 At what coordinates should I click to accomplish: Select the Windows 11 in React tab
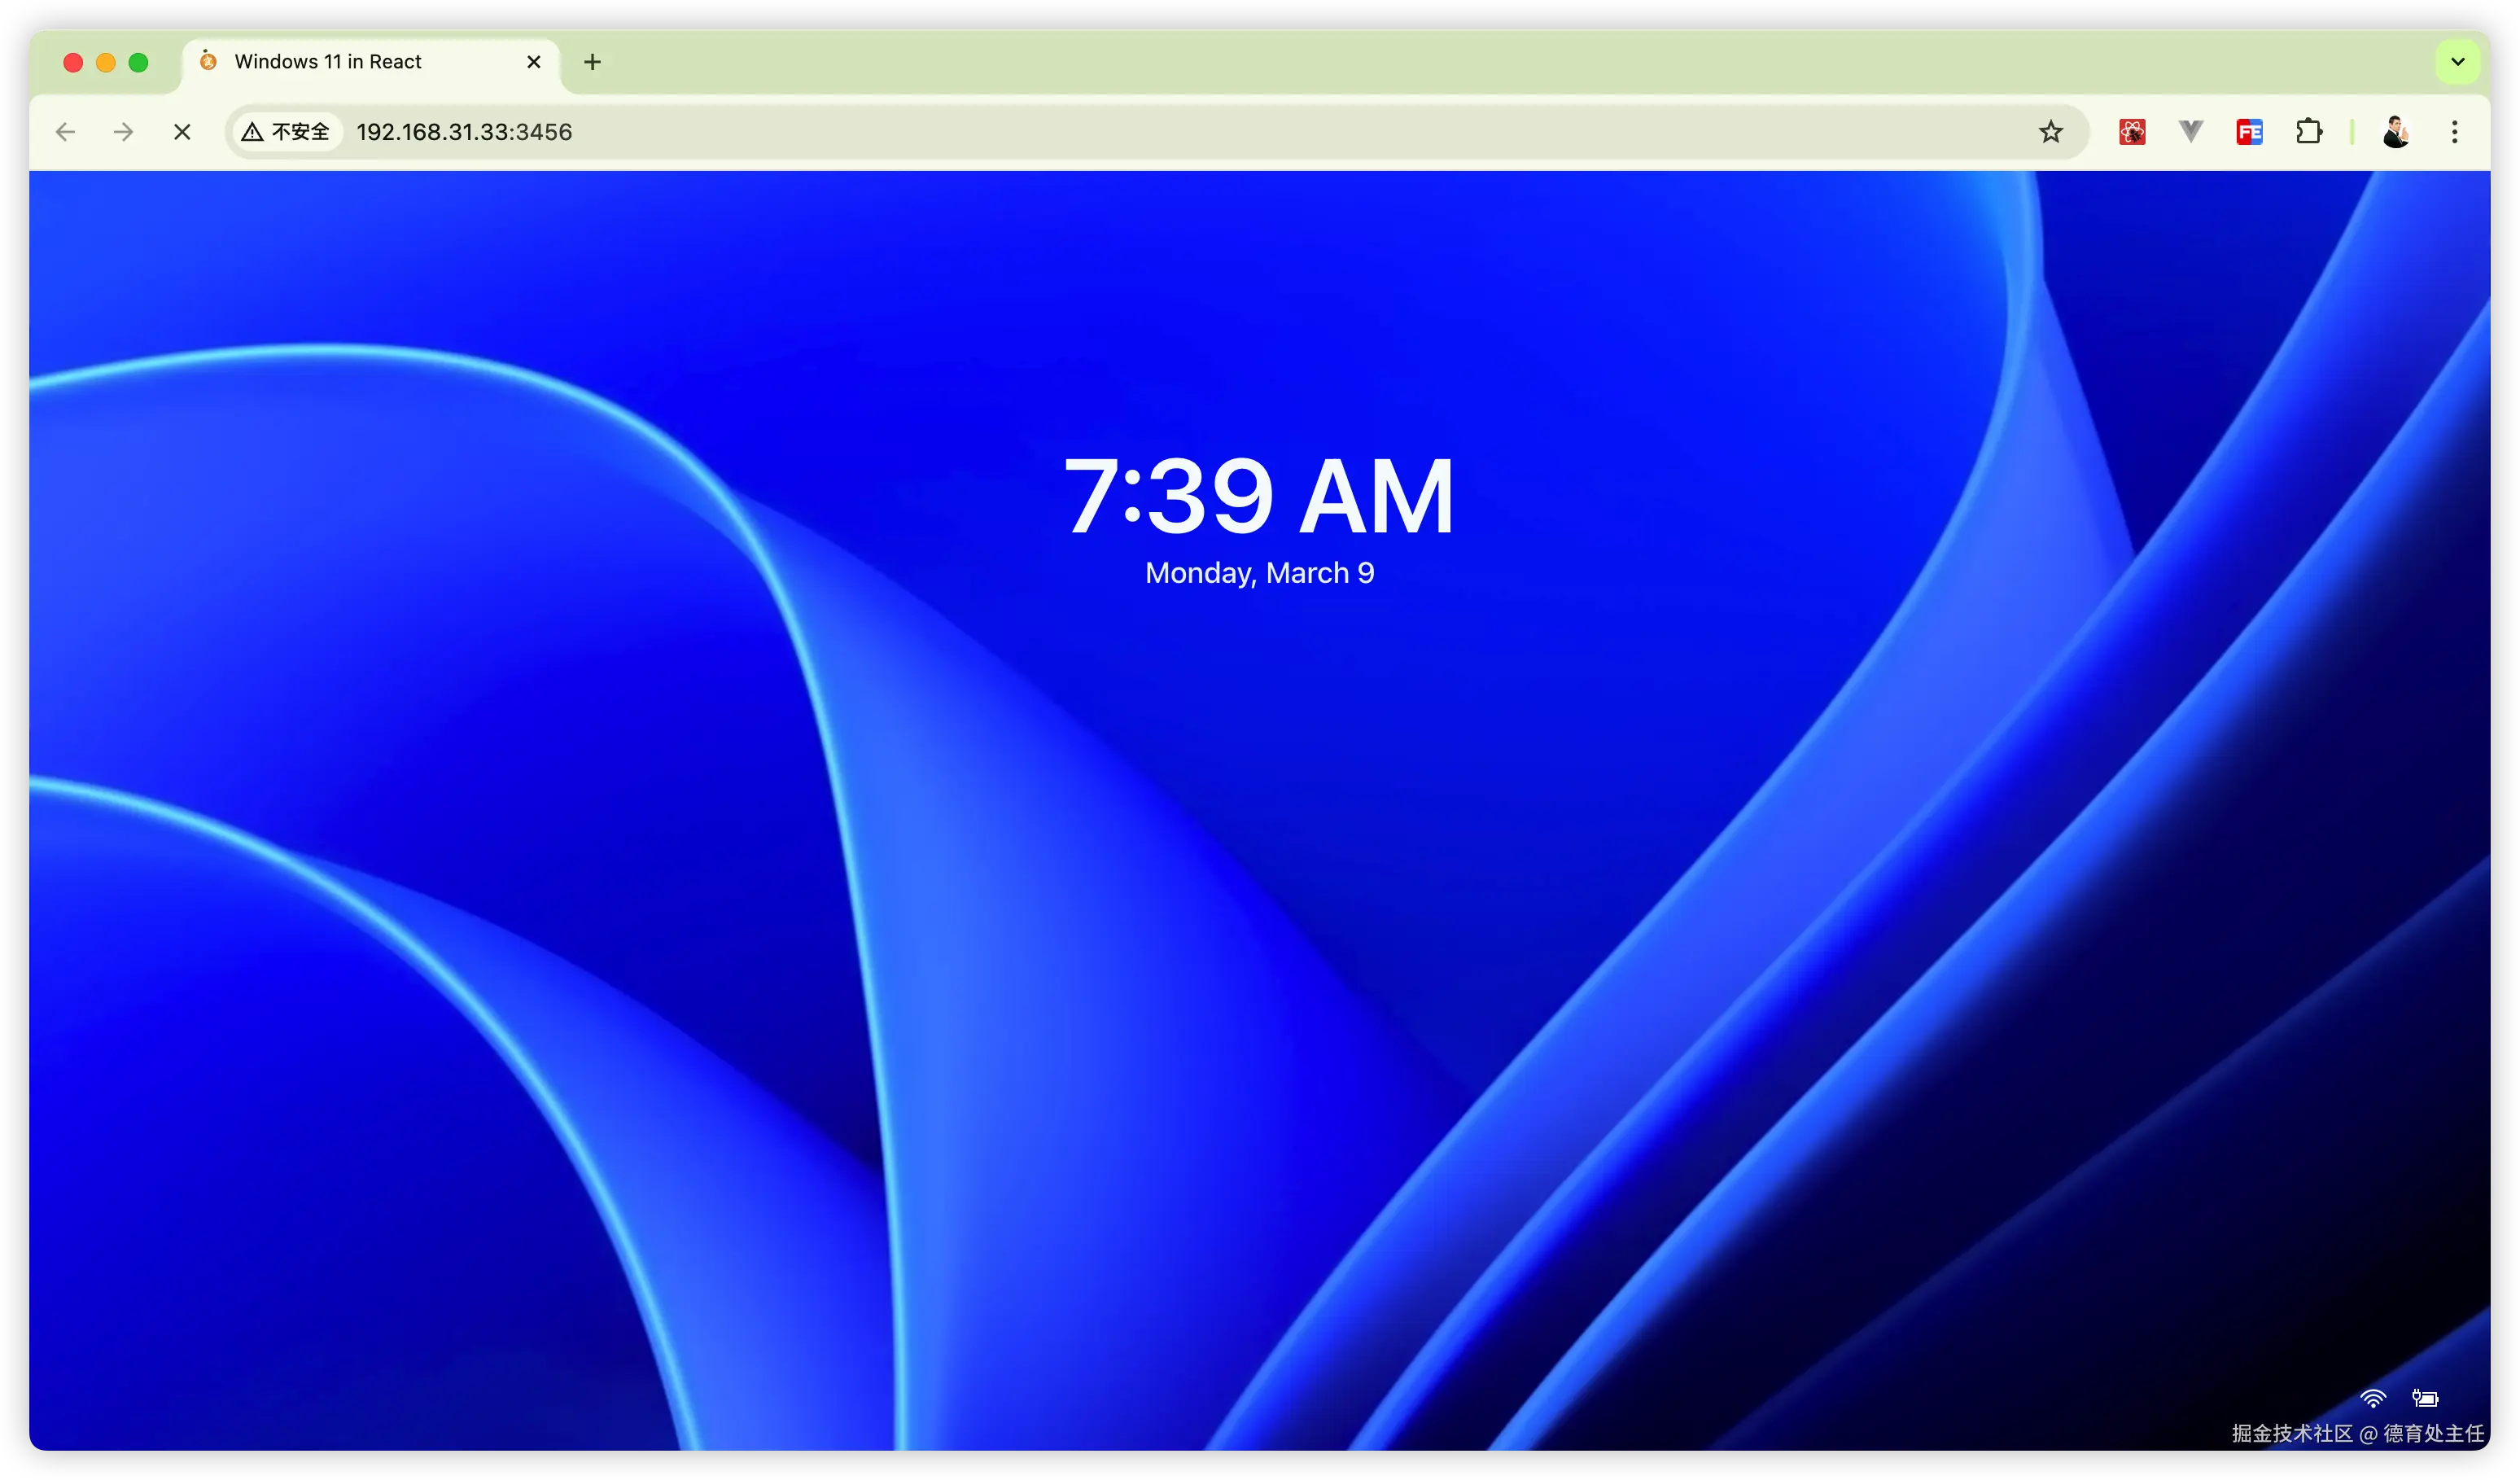370,62
